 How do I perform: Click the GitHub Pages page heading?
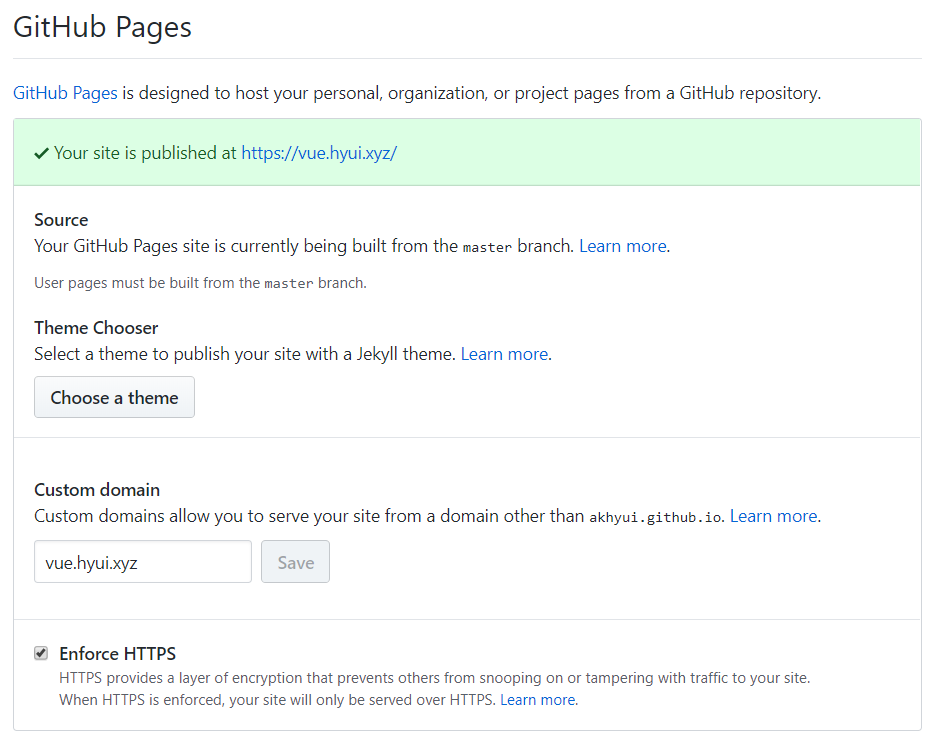tap(101, 27)
